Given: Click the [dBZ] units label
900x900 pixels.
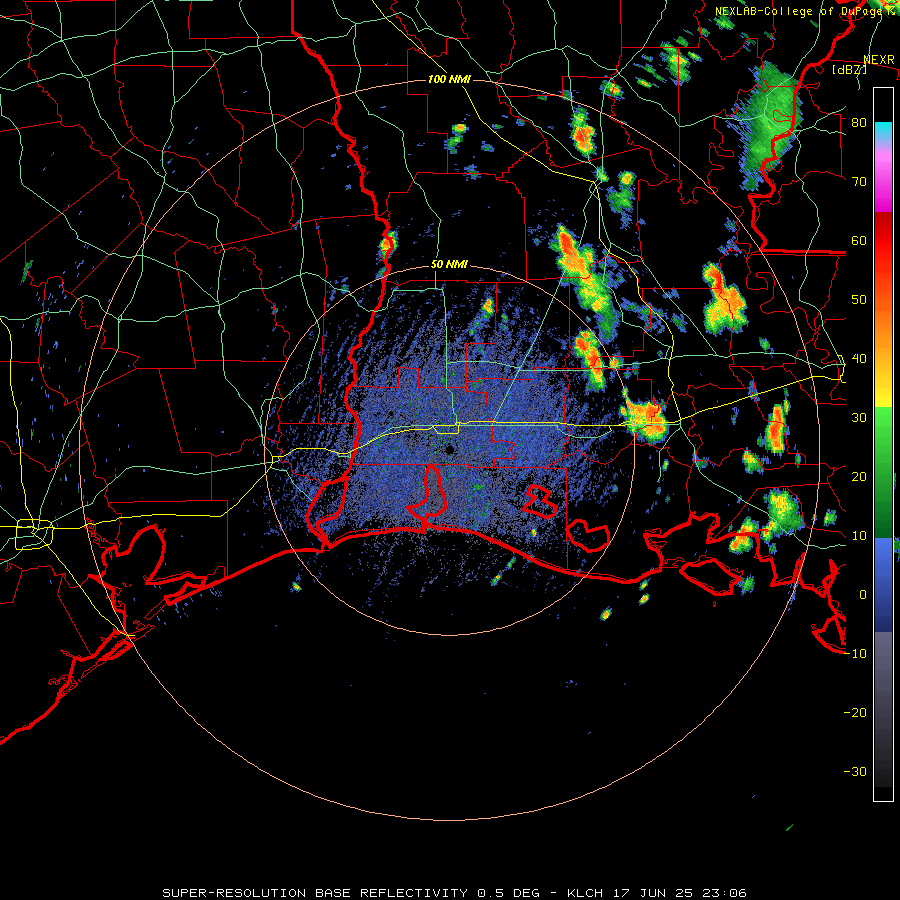Looking at the screenshot, I should (x=849, y=69).
